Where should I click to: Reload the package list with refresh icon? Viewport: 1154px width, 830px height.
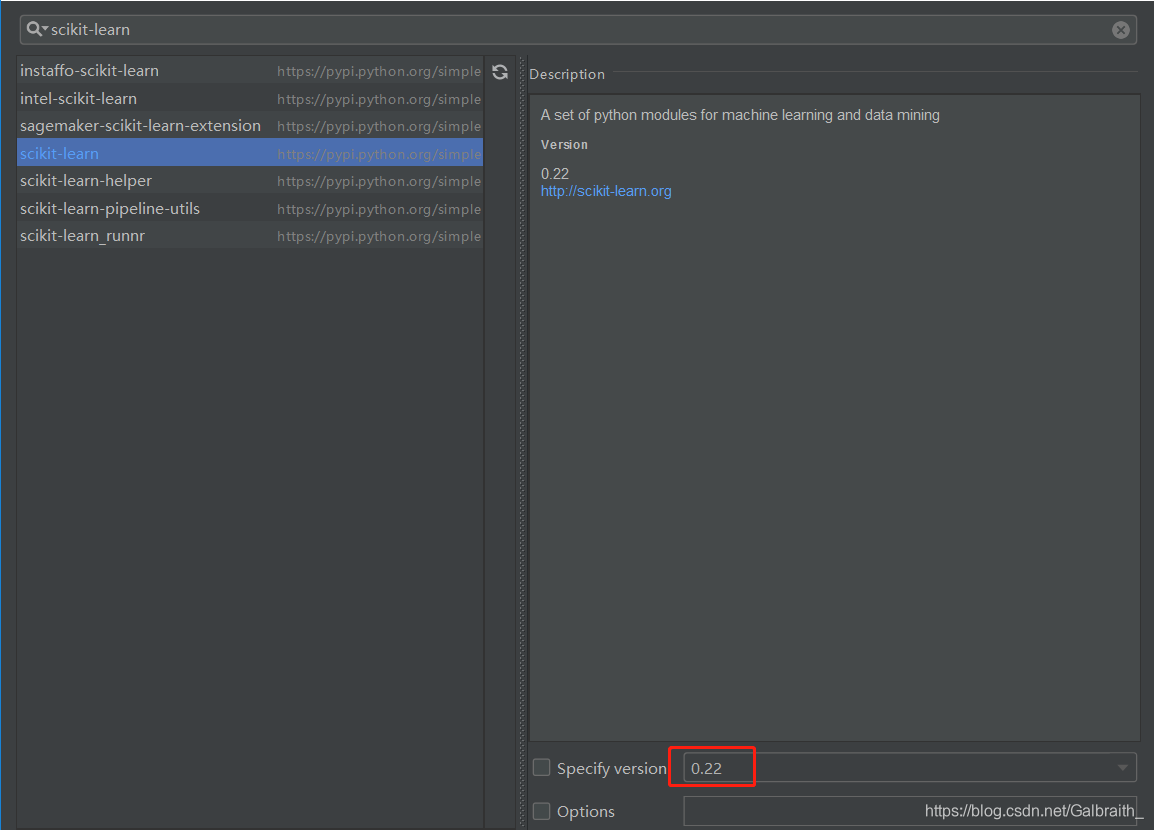[x=500, y=71]
